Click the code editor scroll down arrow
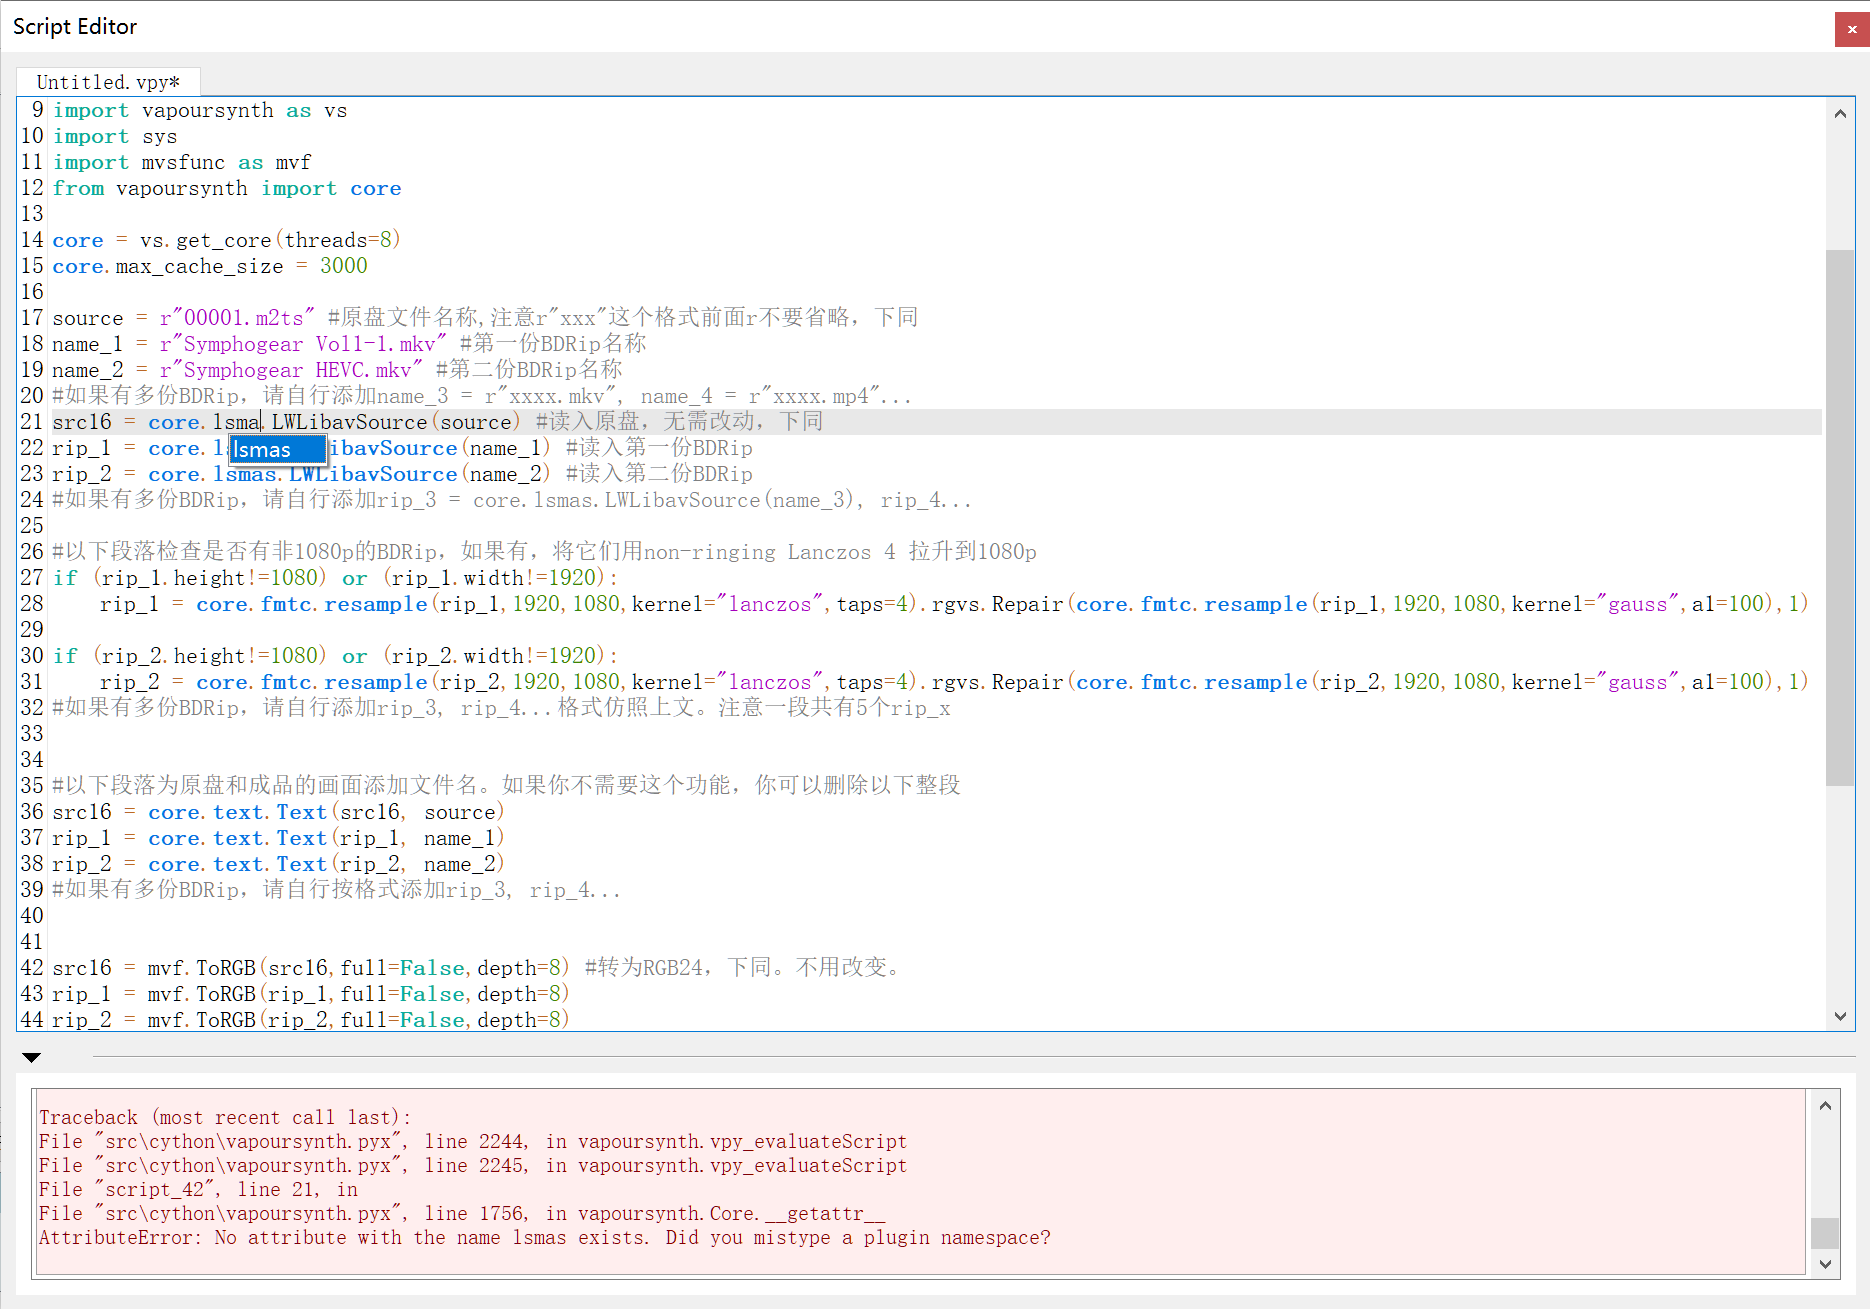This screenshot has width=1870, height=1309. pyautogui.click(x=1840, y=1016)
